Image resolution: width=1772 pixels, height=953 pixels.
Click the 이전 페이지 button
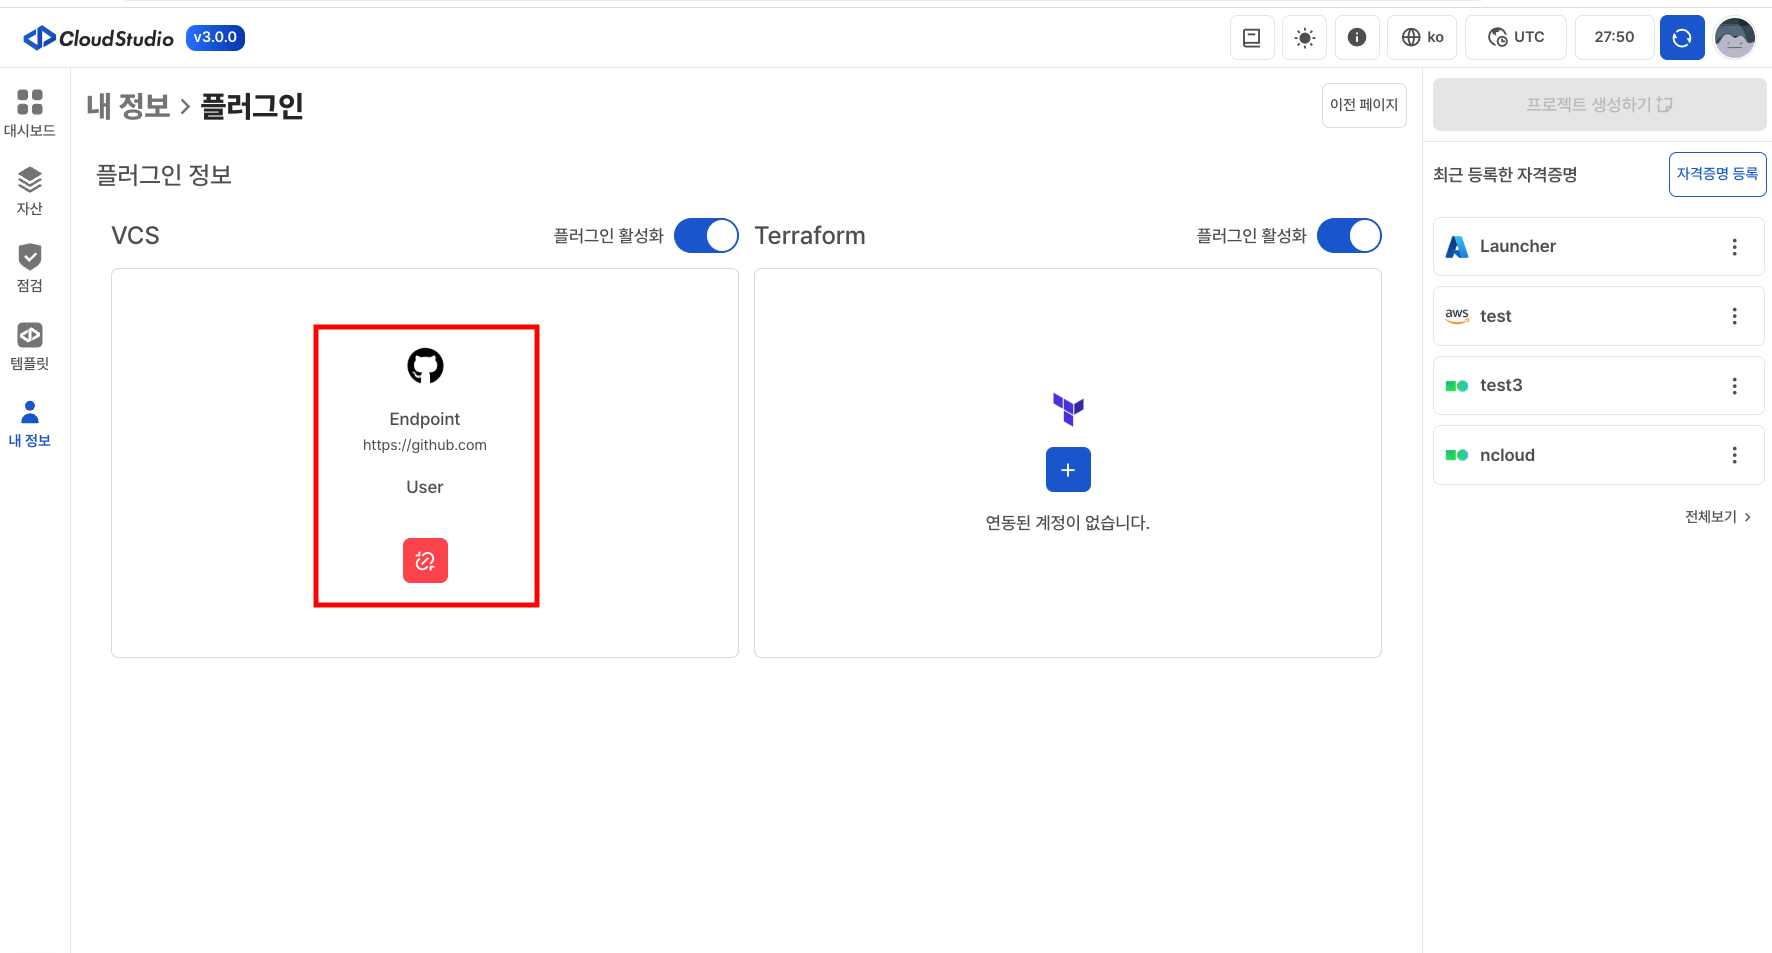pyautogui.click(x=1364, y=105)
